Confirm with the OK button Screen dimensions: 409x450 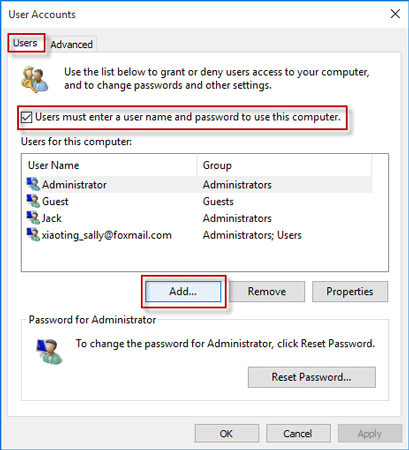pyautogui.click(x=226, y=433)
